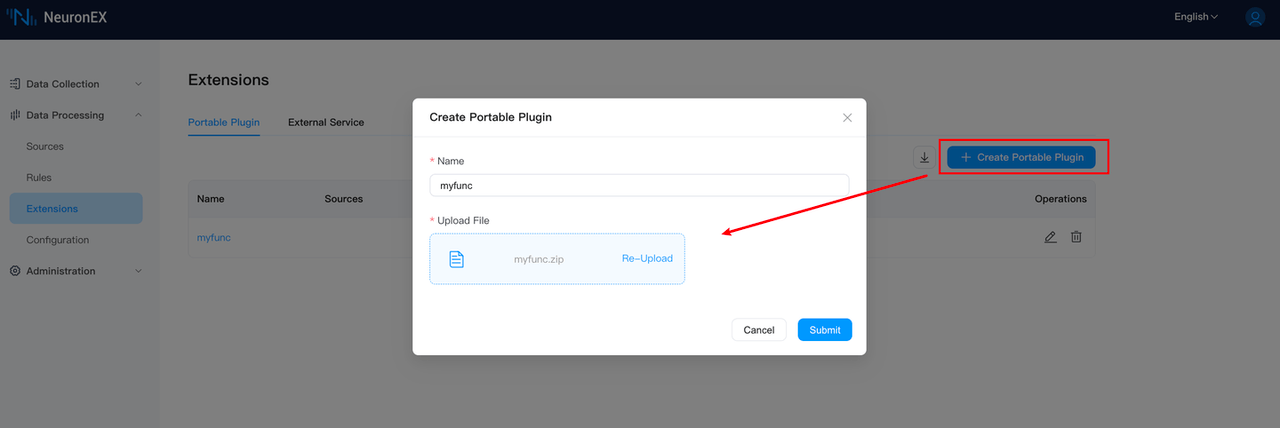Open the user profile avatar
Viewport: 1280px width, 428px height.
(x=1254, y=17)
